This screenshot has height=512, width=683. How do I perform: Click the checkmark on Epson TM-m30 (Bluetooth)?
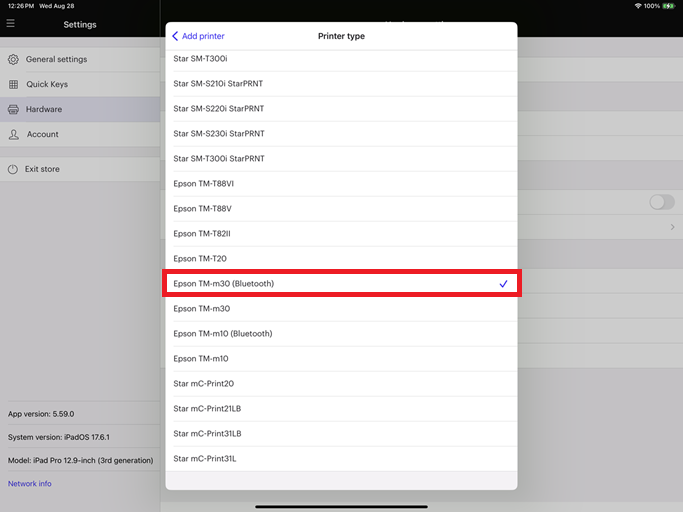(504, 284)
